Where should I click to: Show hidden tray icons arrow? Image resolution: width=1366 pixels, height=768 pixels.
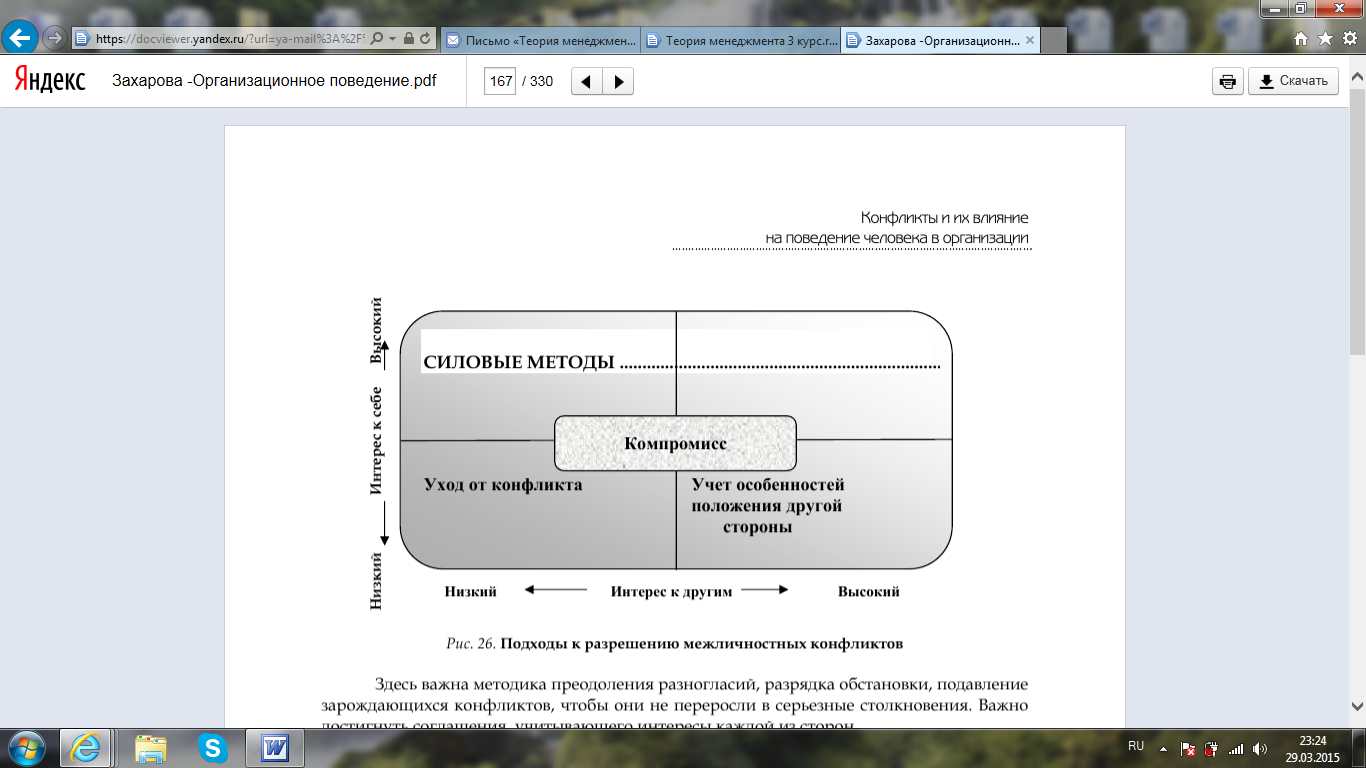point(1162,747)
